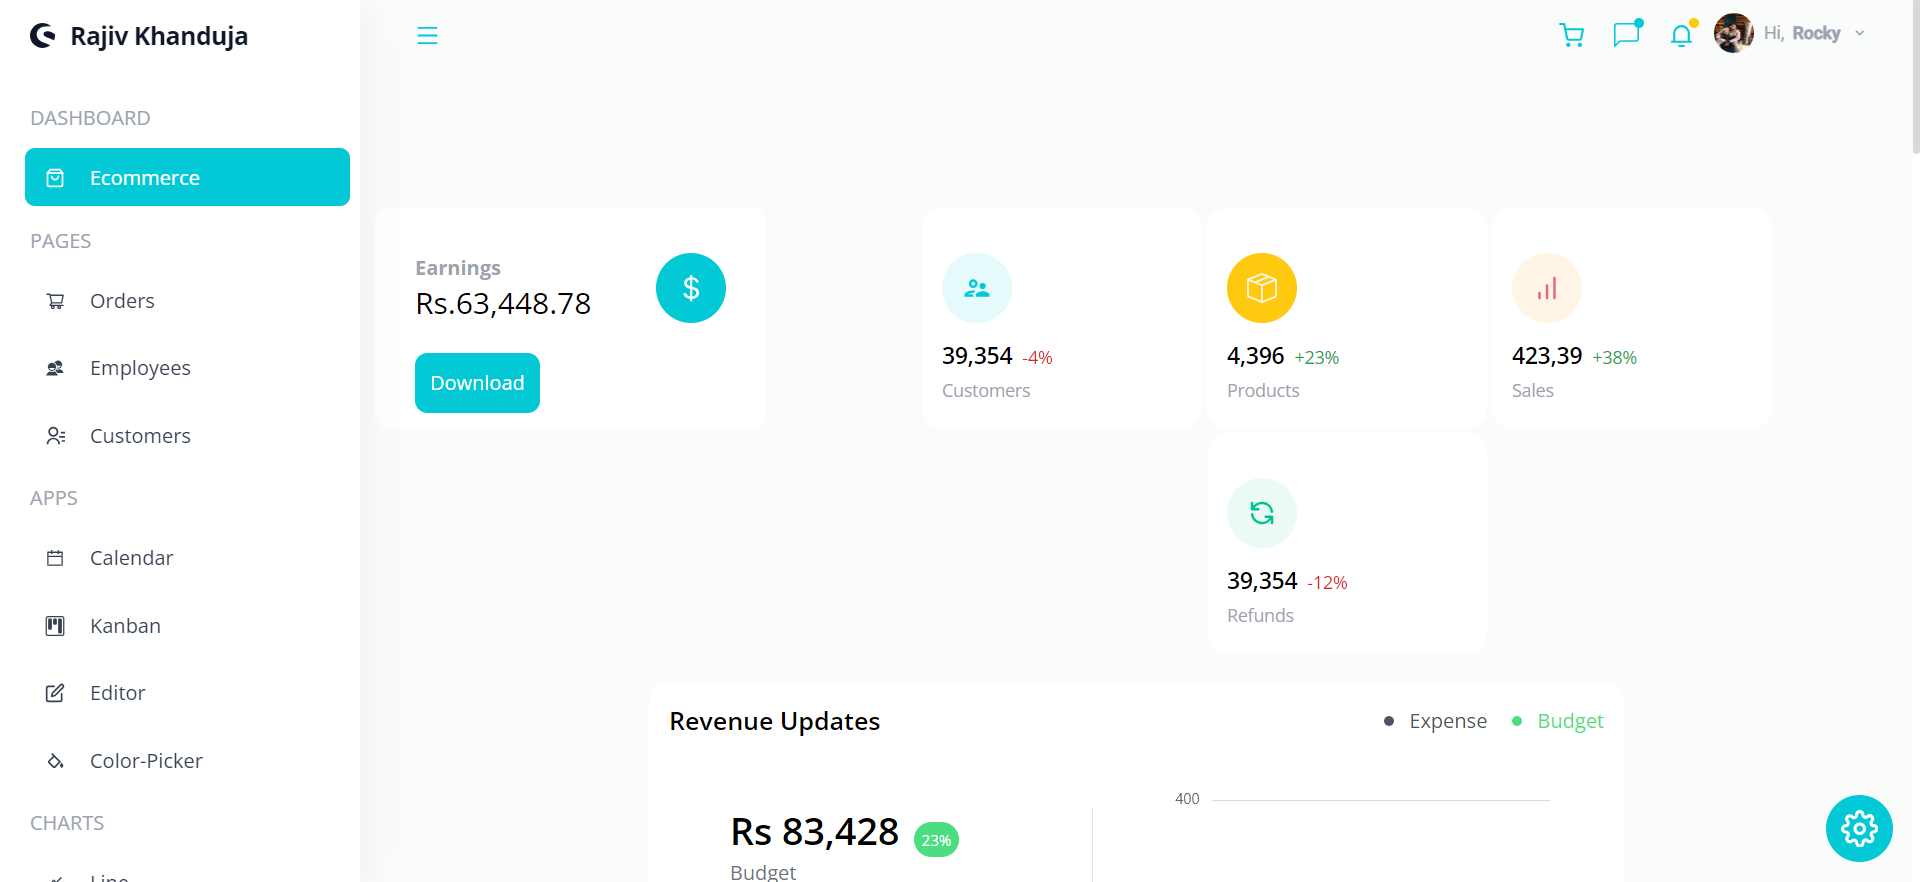
Task: Navigate to Customers in the sidebar
Action: pyautogui.click(x=187, y=436)
